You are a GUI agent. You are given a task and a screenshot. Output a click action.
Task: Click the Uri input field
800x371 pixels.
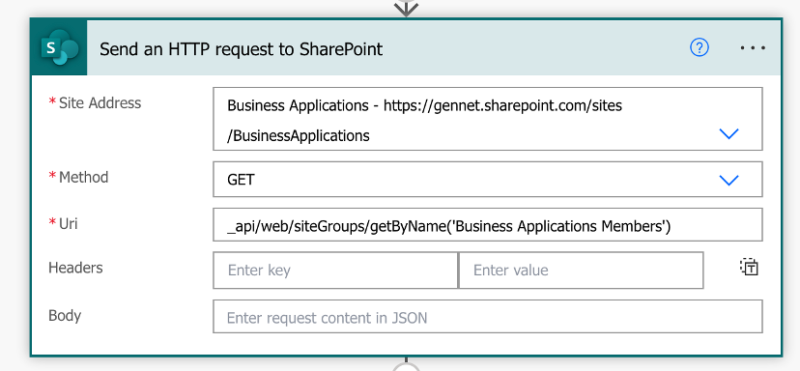click(x=488, y=225)
